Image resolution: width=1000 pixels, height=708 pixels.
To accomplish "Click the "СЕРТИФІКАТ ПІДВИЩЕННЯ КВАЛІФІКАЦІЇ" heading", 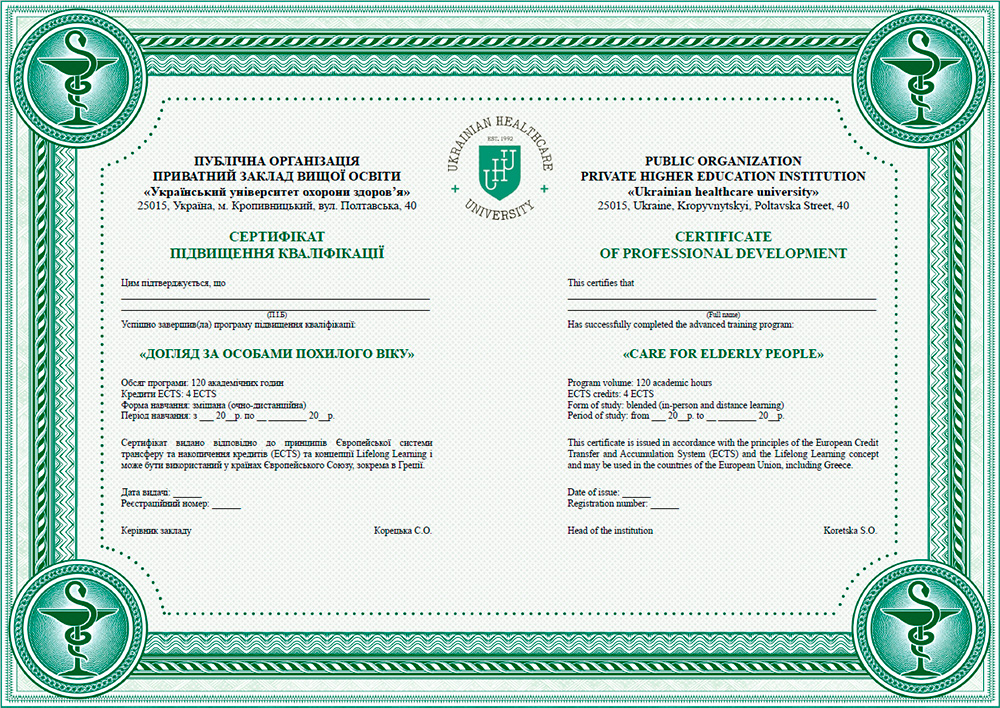I will click(x=277, y=245).
